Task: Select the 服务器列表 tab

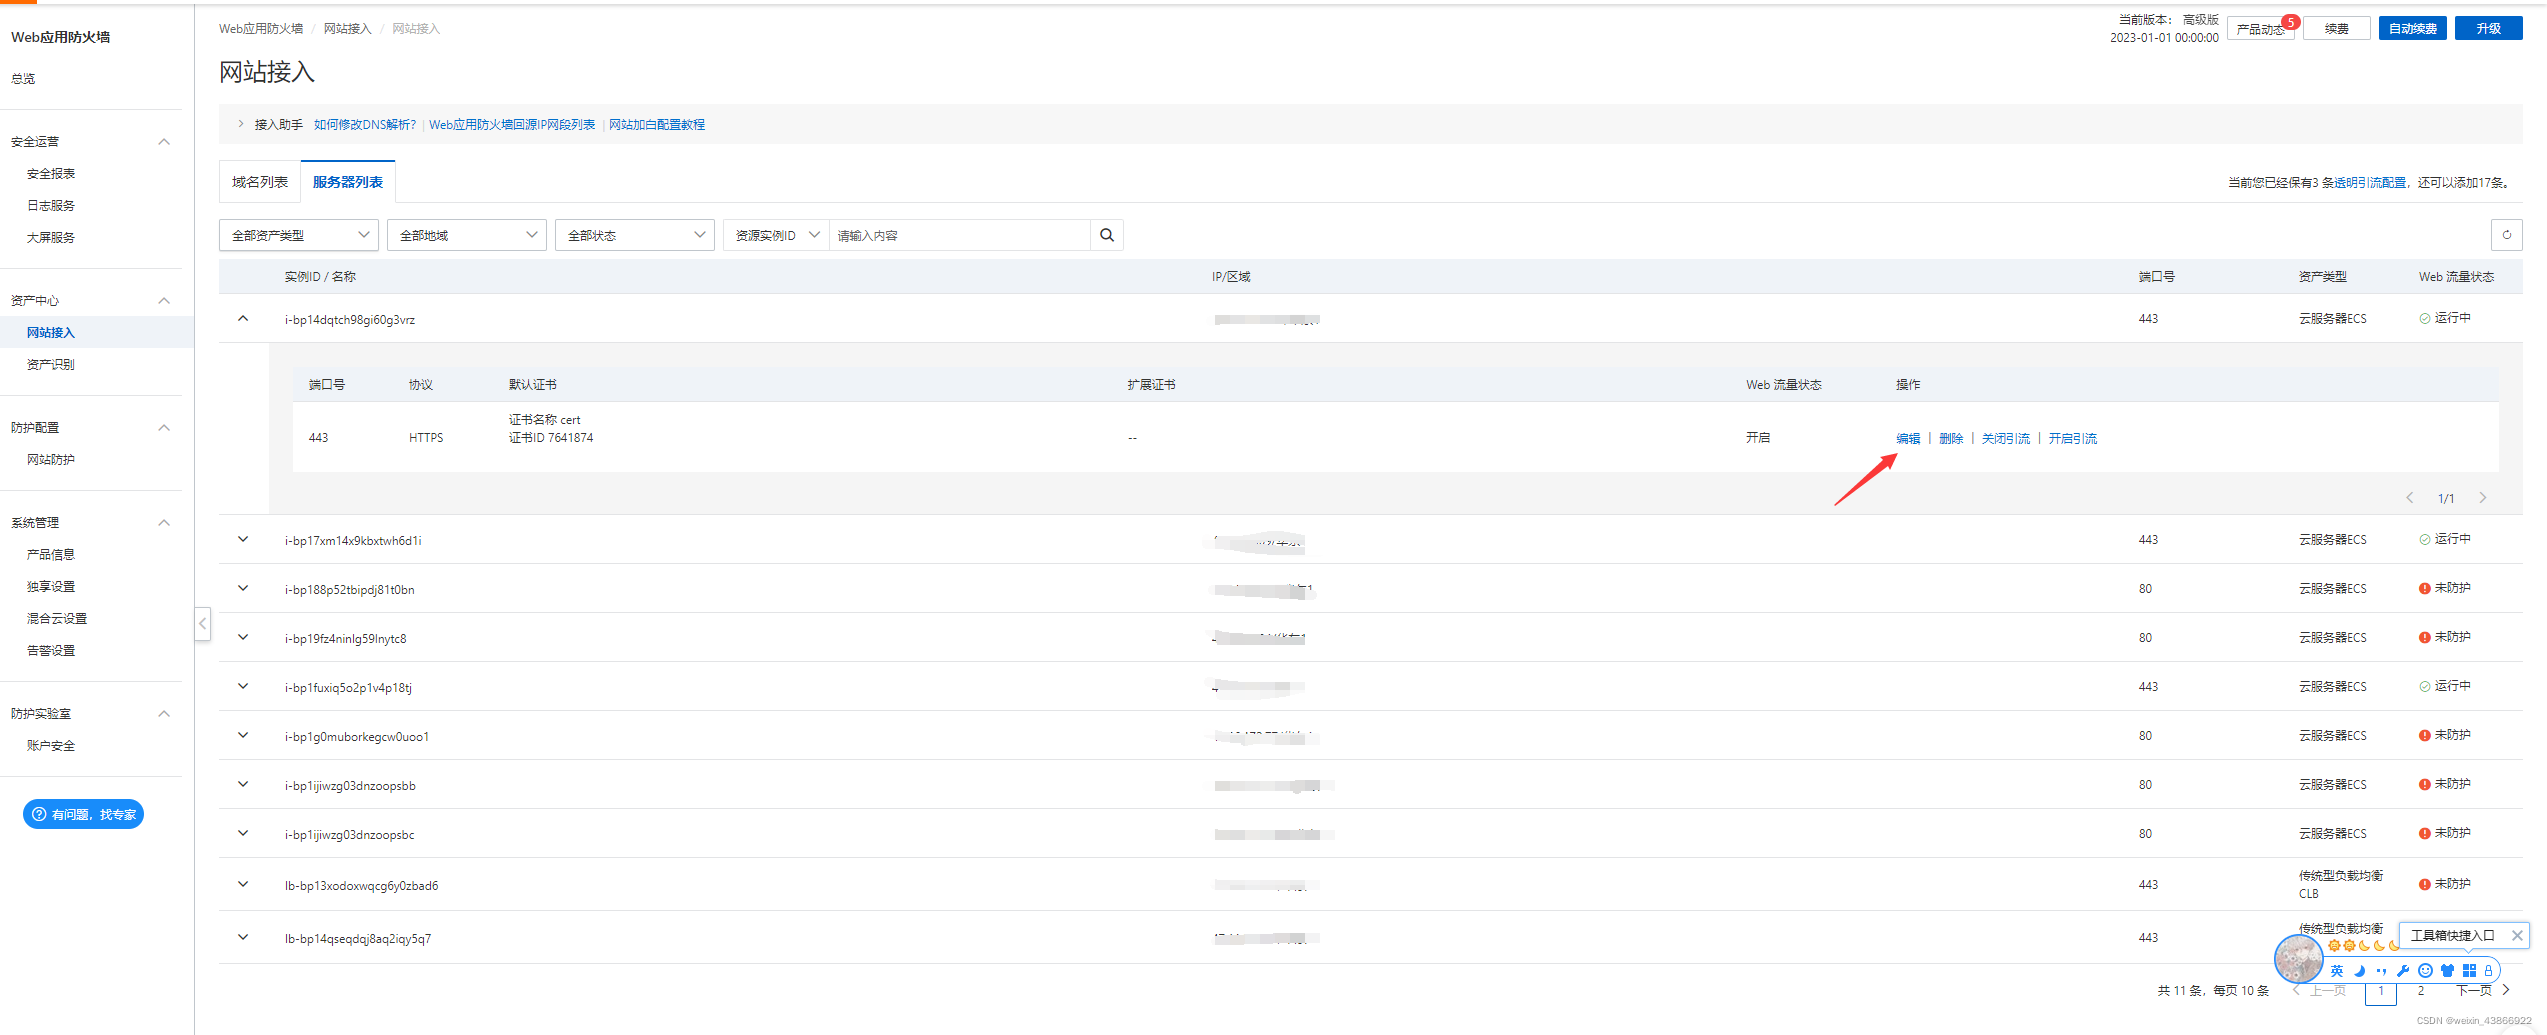Action: 348,182
